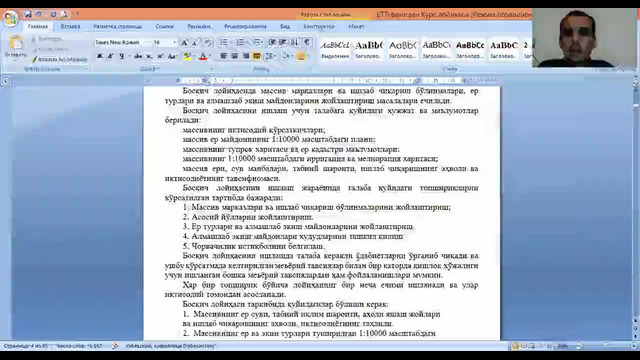
Task: Align text left
Action: (223, 56)
